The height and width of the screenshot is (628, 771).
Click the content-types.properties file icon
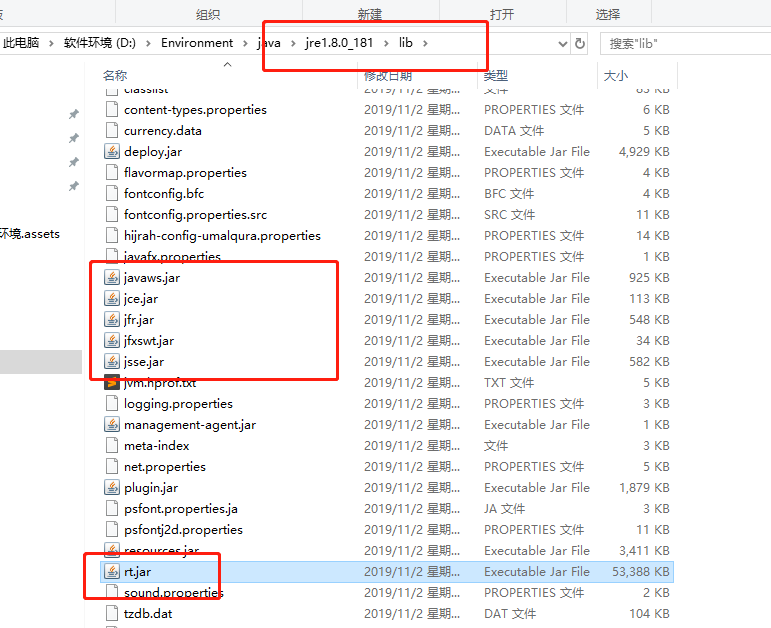(x=112, y=109)
